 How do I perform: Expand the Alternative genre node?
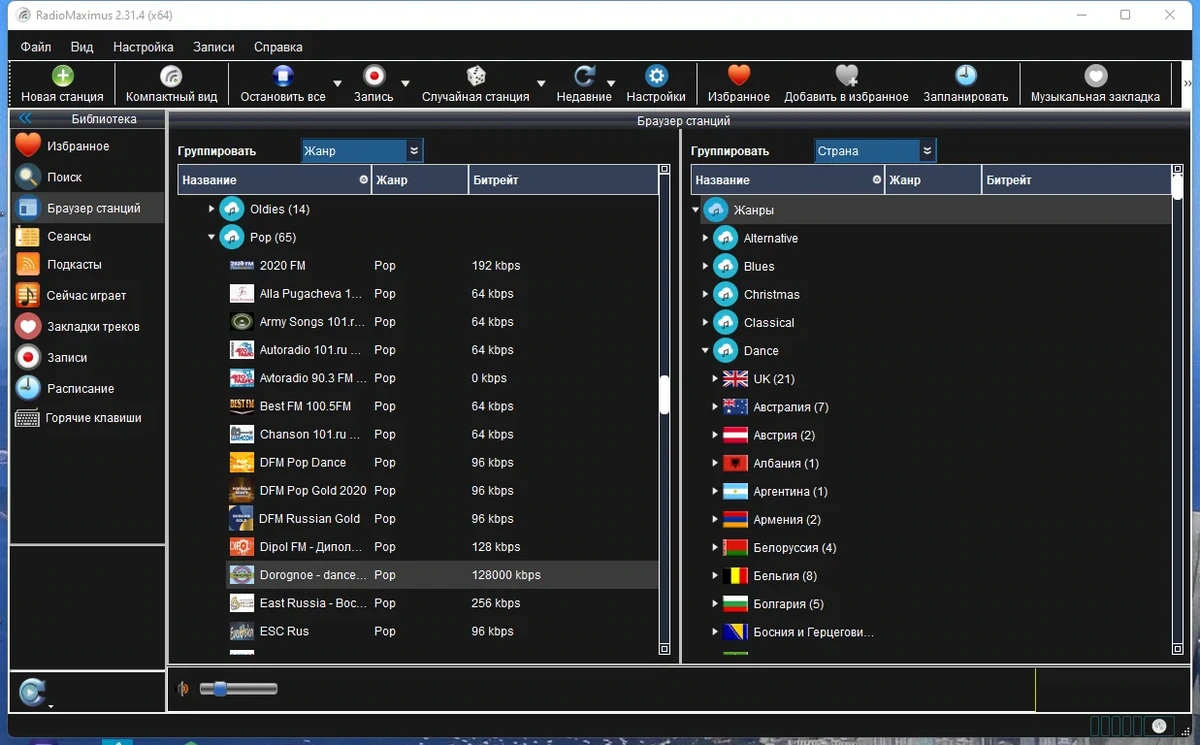(705, 238)
